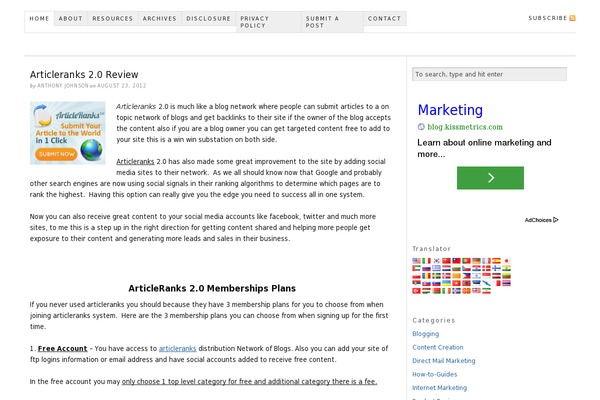This screenshot has width=600, height=400.
Task: Click the italic Articleranks word starting the article
Action: pyautogui.click(x=136, y=106)
